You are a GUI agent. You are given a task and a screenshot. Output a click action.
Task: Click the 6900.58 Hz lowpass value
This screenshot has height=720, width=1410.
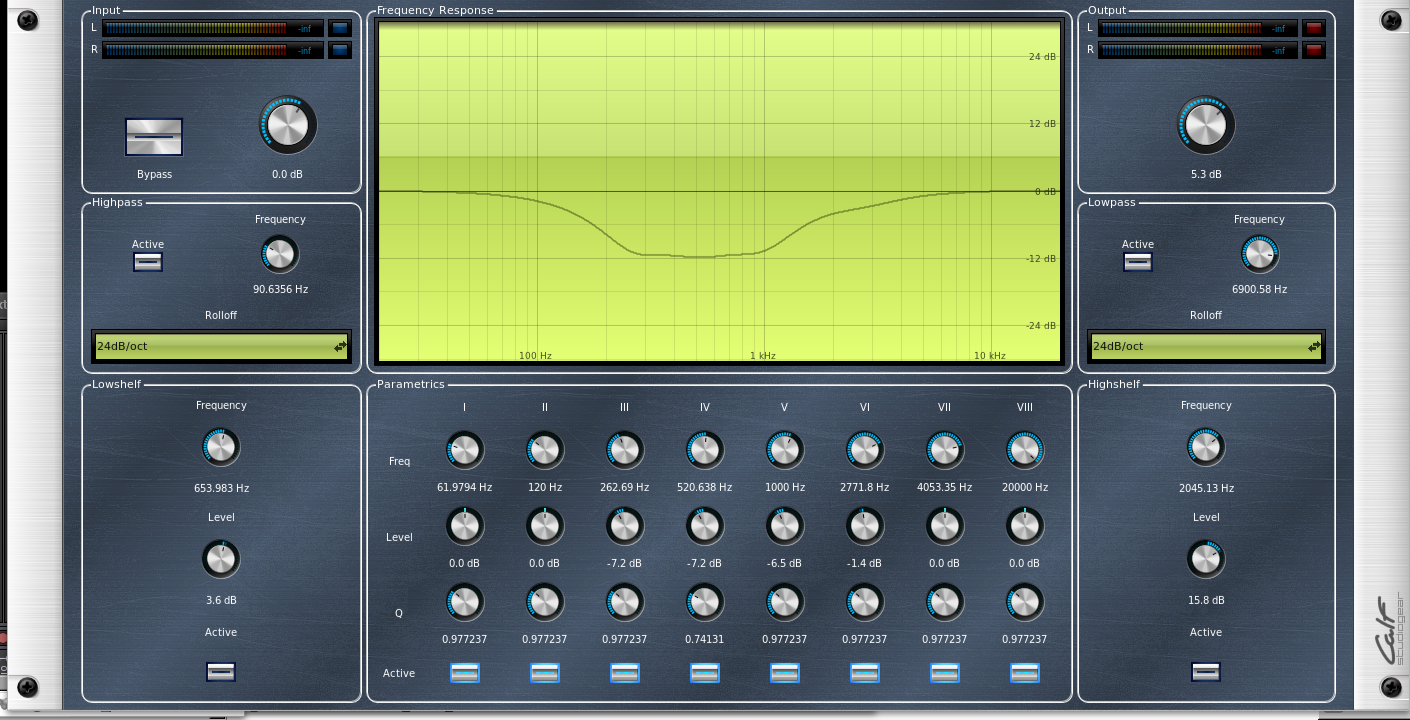pyautogui.click(x=1259, y=290)
